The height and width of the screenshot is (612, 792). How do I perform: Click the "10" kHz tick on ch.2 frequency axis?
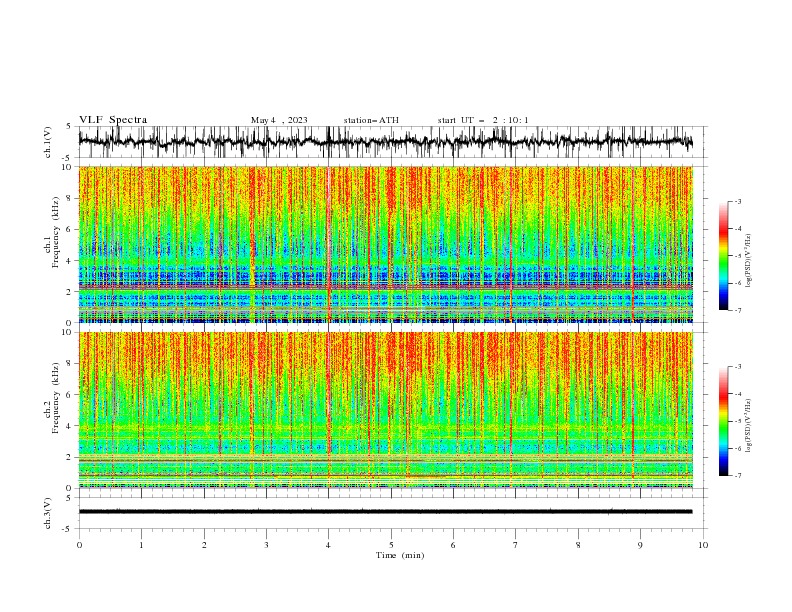[x=68, y=332]
